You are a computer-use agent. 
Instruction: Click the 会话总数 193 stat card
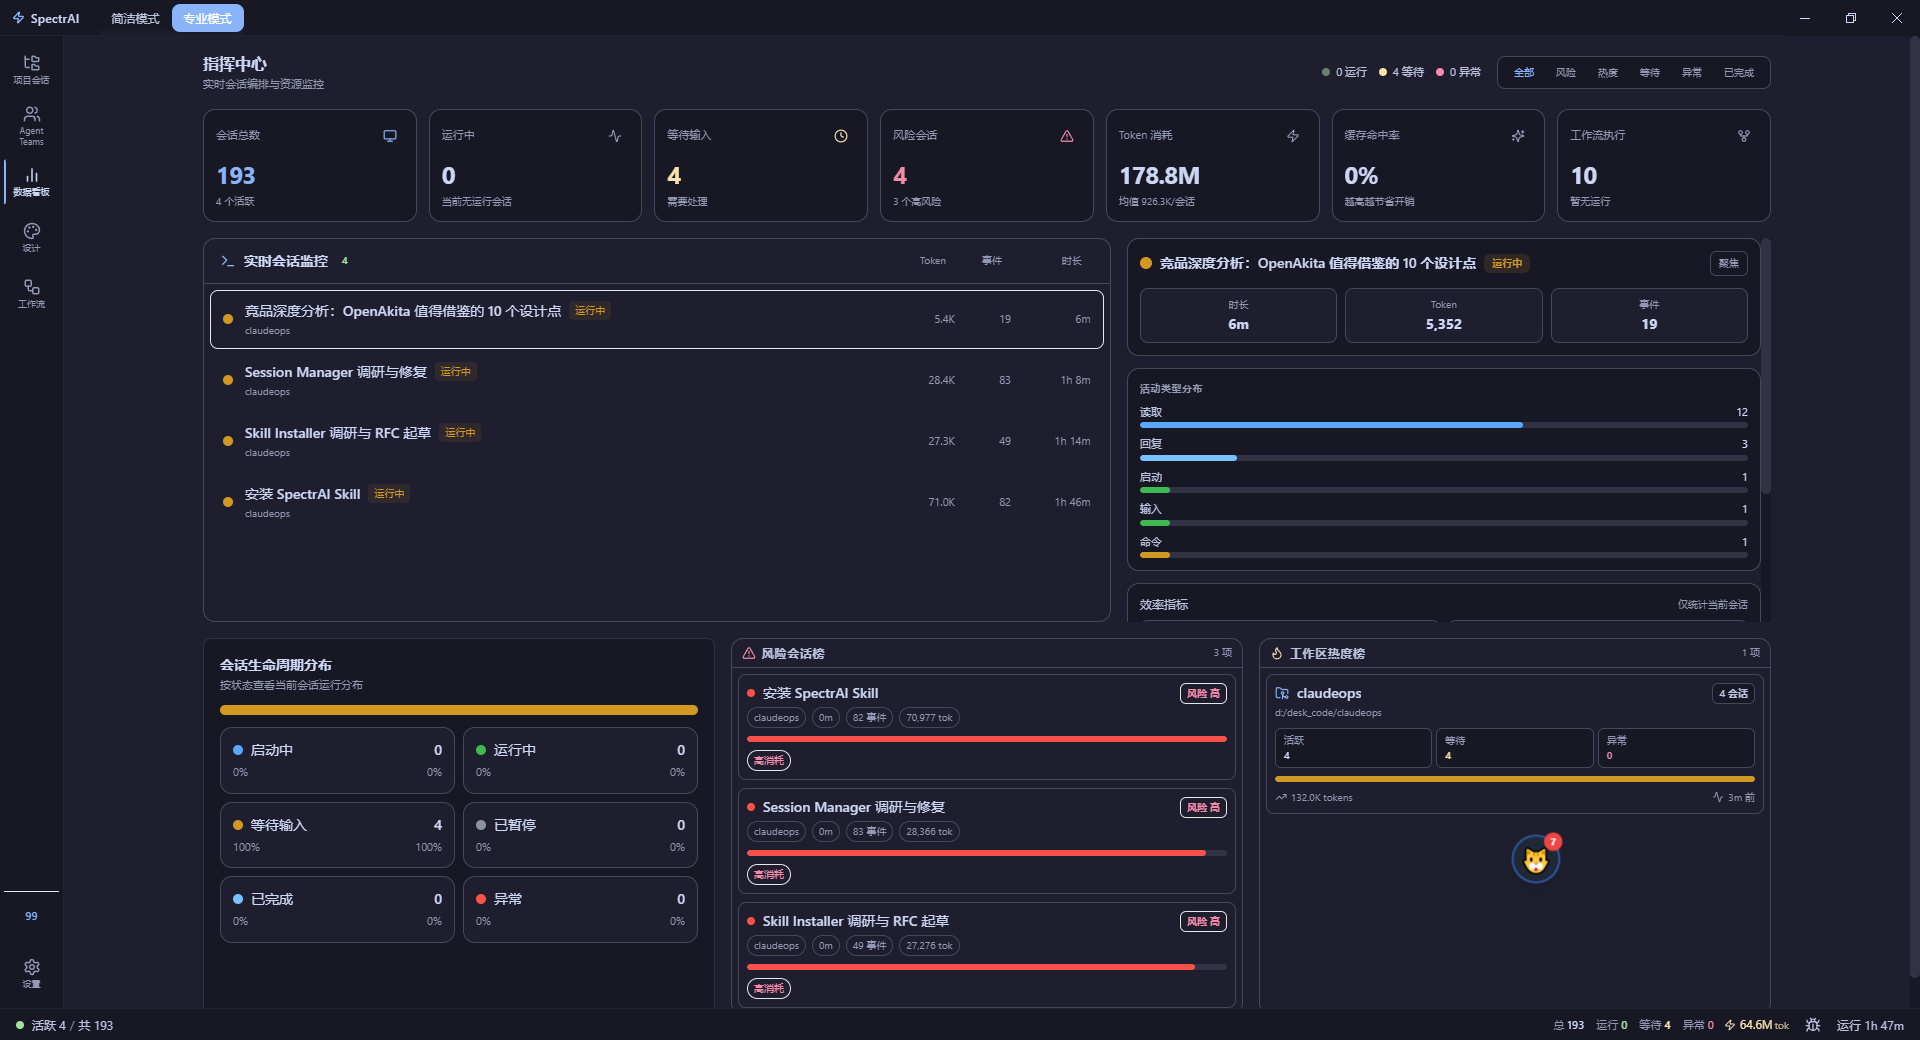pyautogui.click(x=310, y=165)
